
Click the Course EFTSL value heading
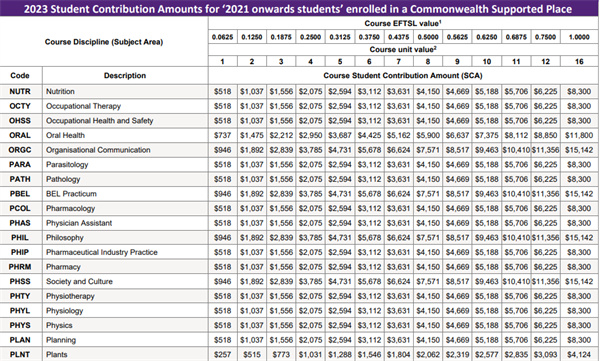(403, 23)
